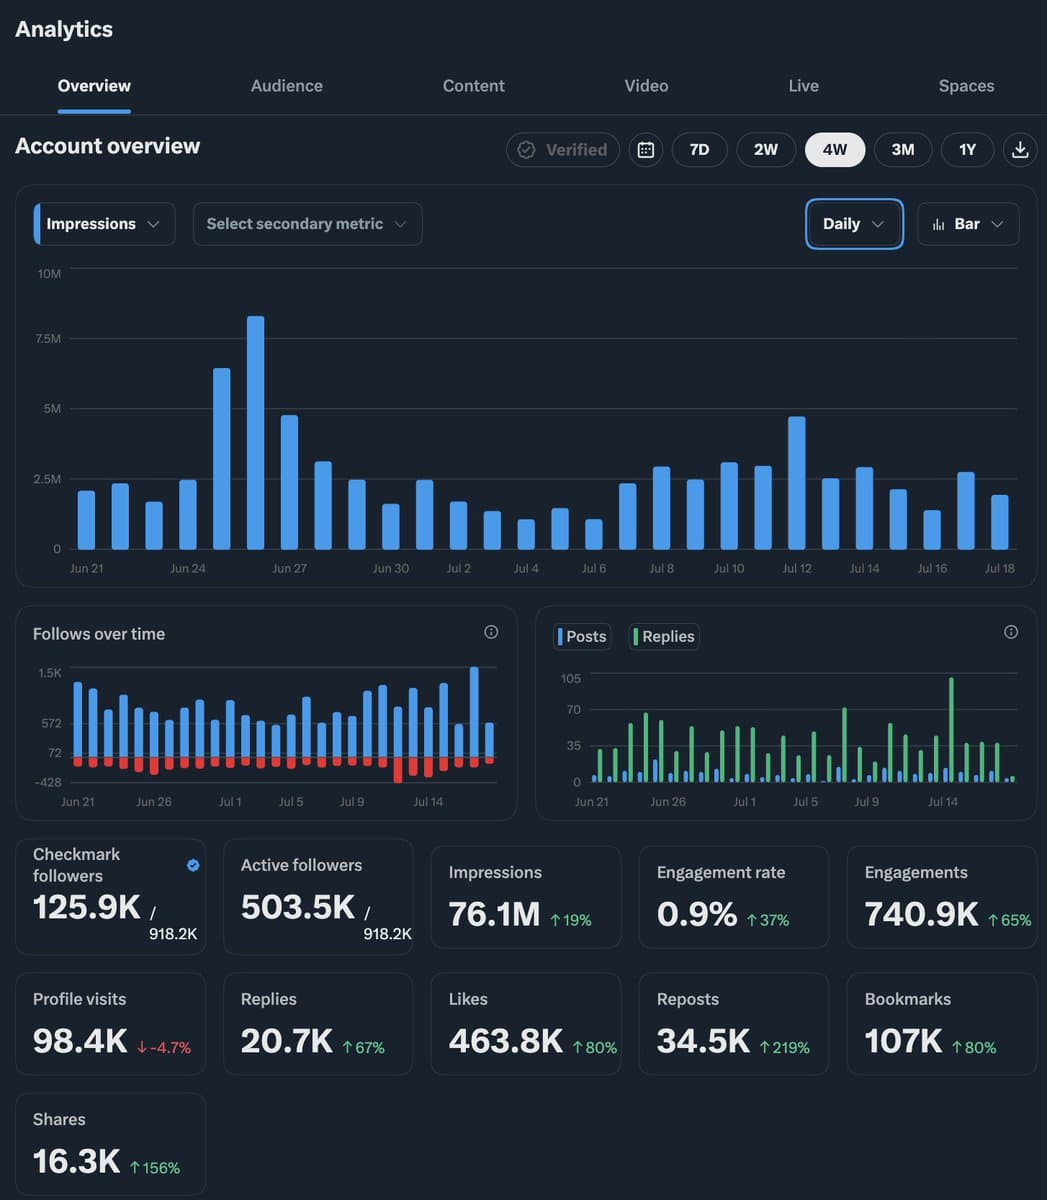The image size is (1047, 1200).
Task: Switch to the Live tab
Action: click(803, 86)
